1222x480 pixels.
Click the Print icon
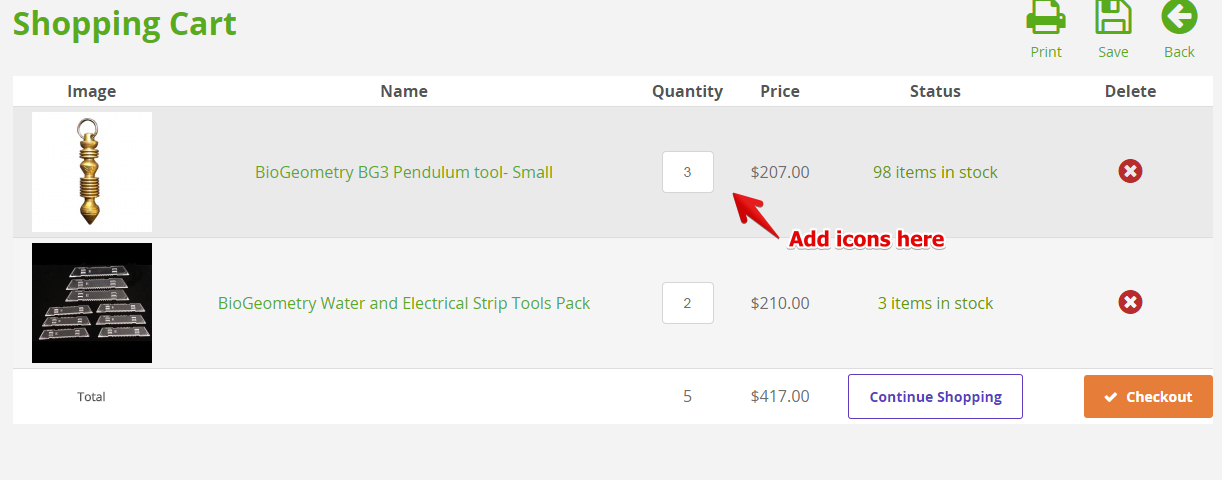click(1046, 17)
